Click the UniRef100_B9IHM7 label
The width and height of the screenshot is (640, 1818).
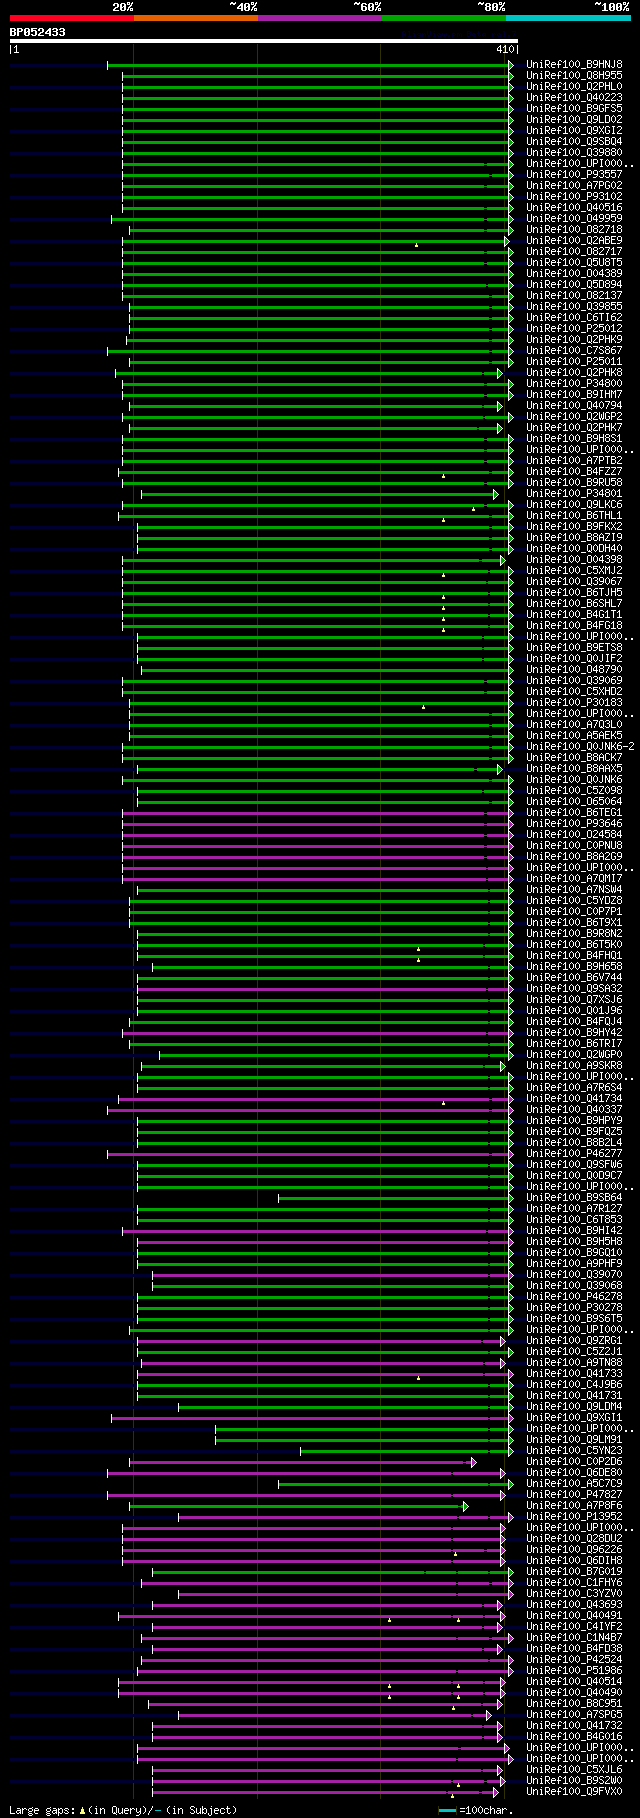click(x=574, y=395)
